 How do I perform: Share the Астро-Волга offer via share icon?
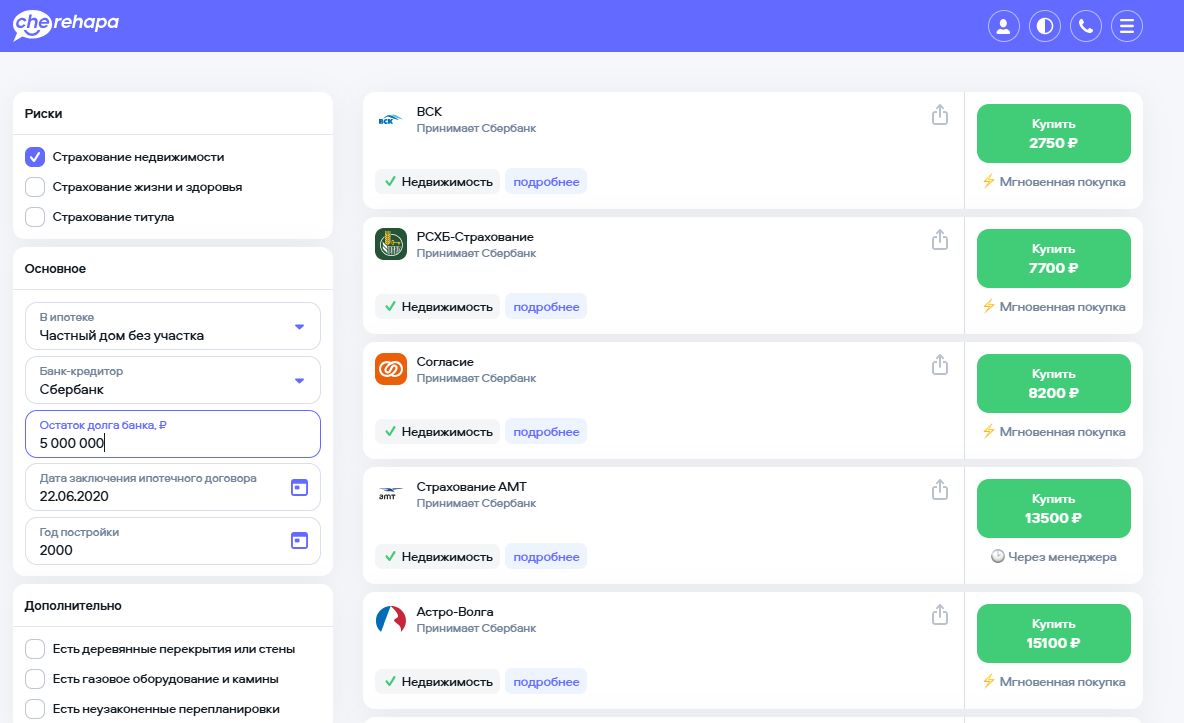(x=939, y=615)
